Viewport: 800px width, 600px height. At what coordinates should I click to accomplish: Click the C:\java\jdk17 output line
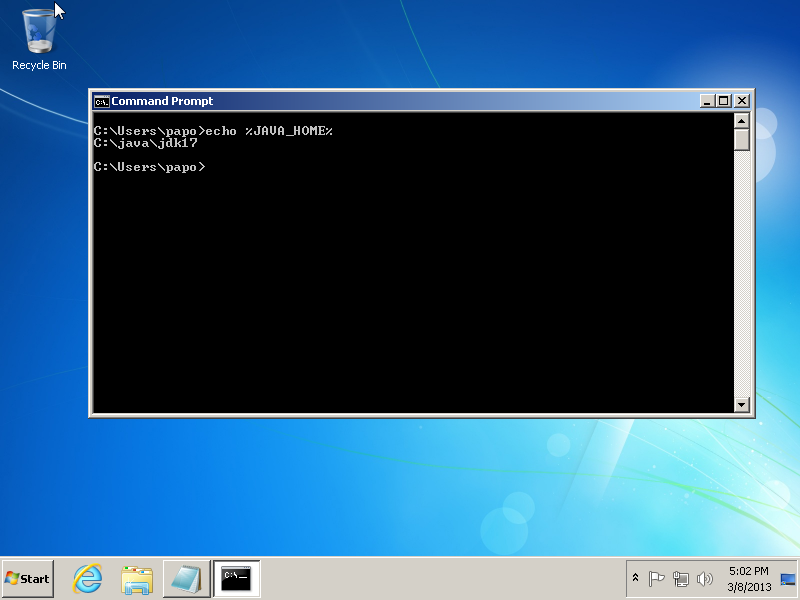pos(145,143)
